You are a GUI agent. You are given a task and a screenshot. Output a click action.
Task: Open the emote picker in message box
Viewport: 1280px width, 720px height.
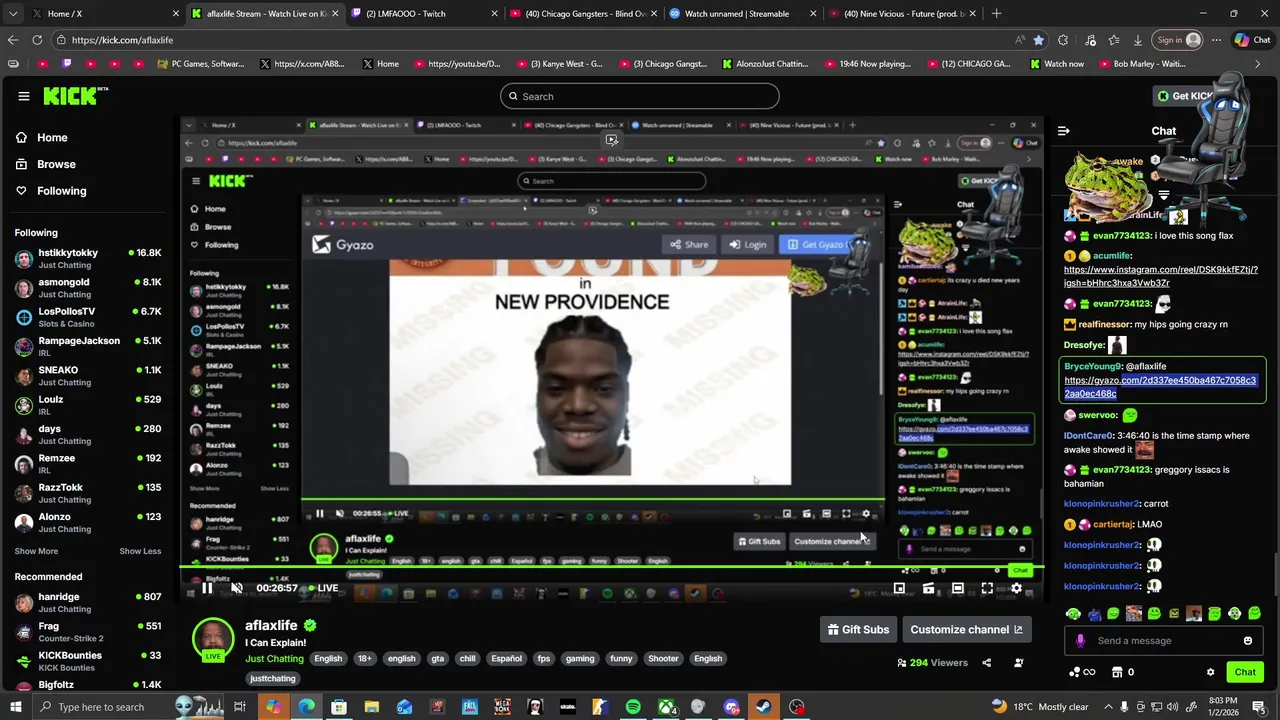pyautogui.click(x=1247, y=641)
